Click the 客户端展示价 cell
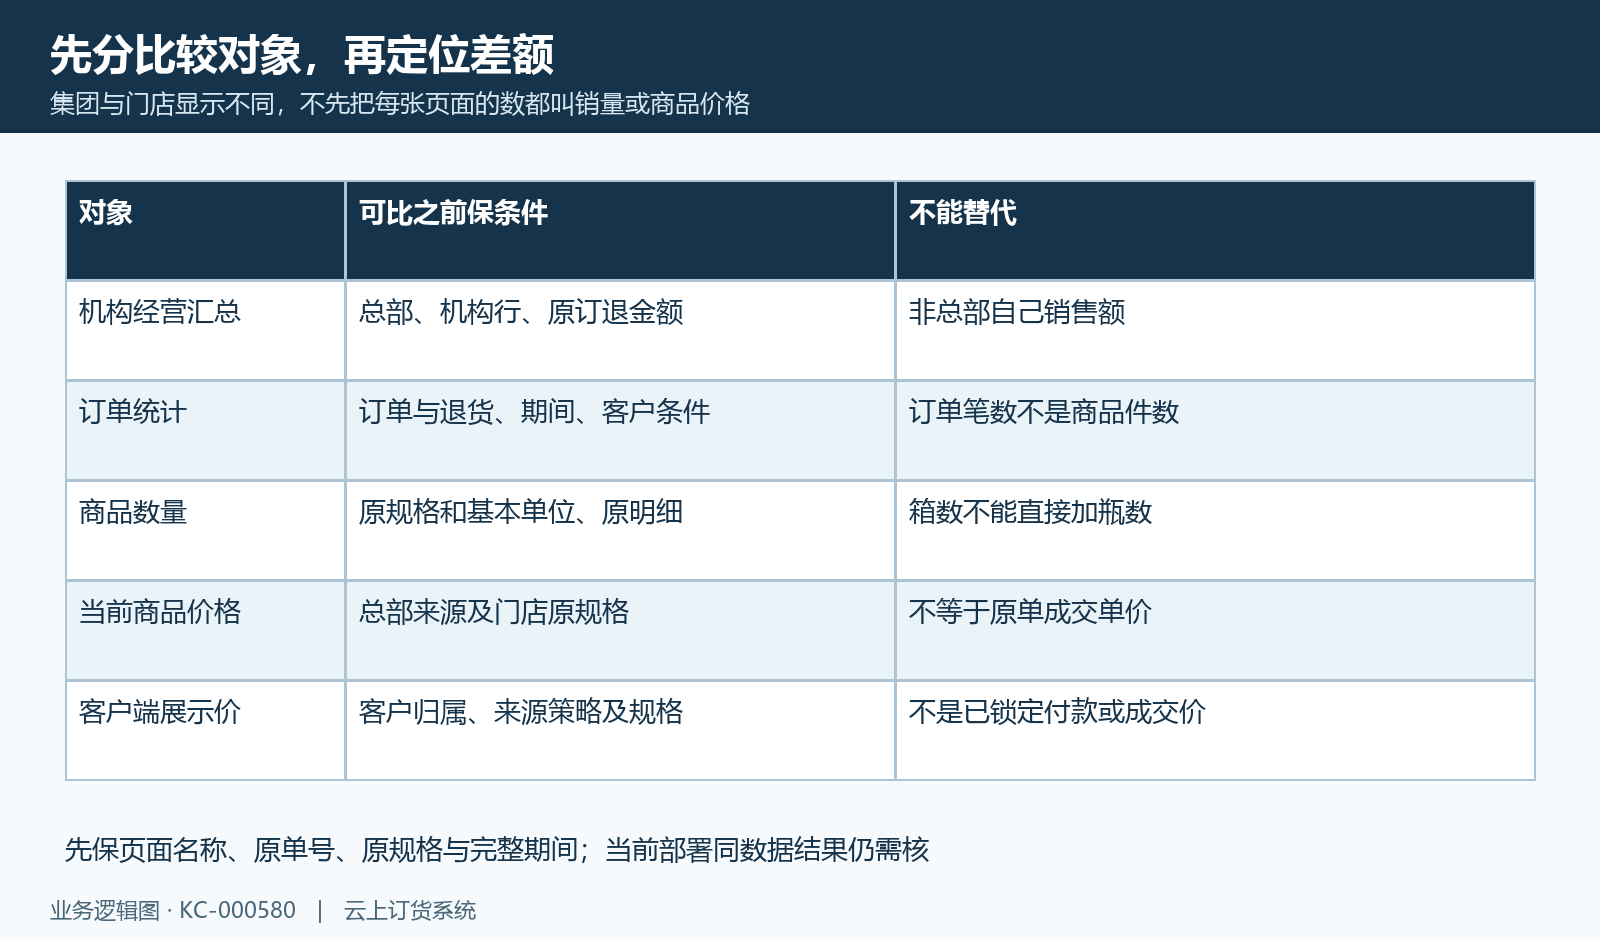Viewport: 1600px width, 940px height. click(206, 730)
